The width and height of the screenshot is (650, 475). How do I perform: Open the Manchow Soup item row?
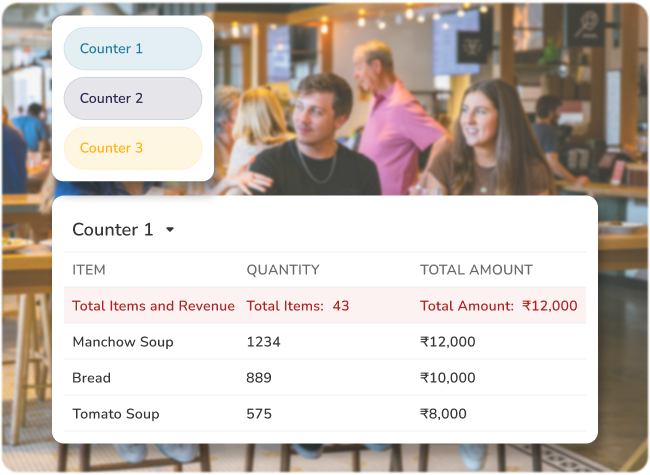click(x=123, y=342)
